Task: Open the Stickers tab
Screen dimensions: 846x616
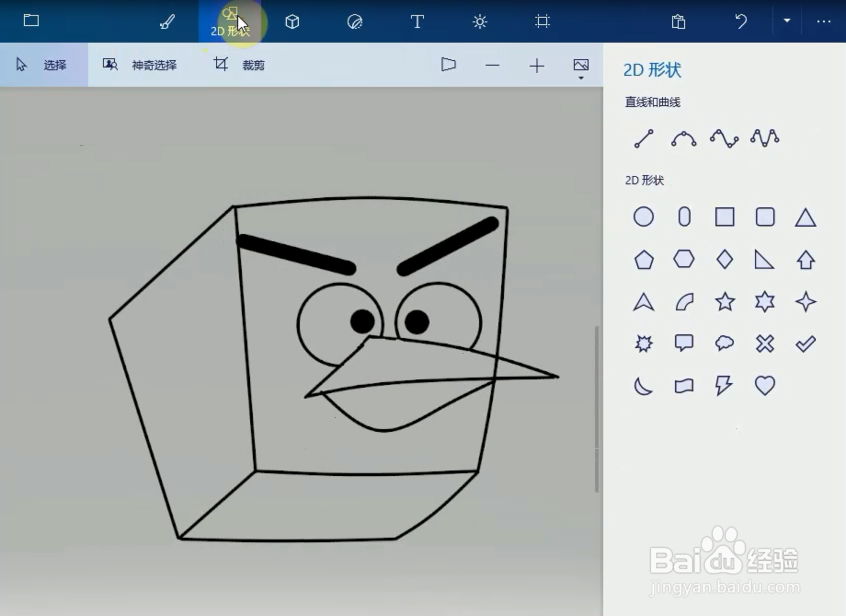Action: coord(354,22)
